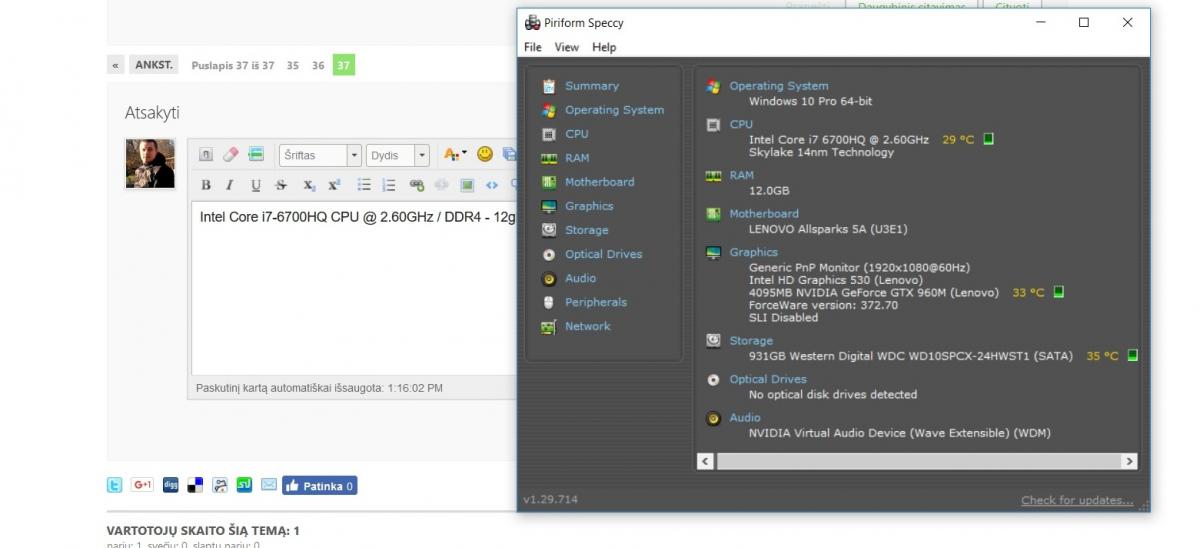Image resolution: width=1200 pixels, height=548 pixels.
Task: Insert numbered list in forum editor
Action: [389, 185]
